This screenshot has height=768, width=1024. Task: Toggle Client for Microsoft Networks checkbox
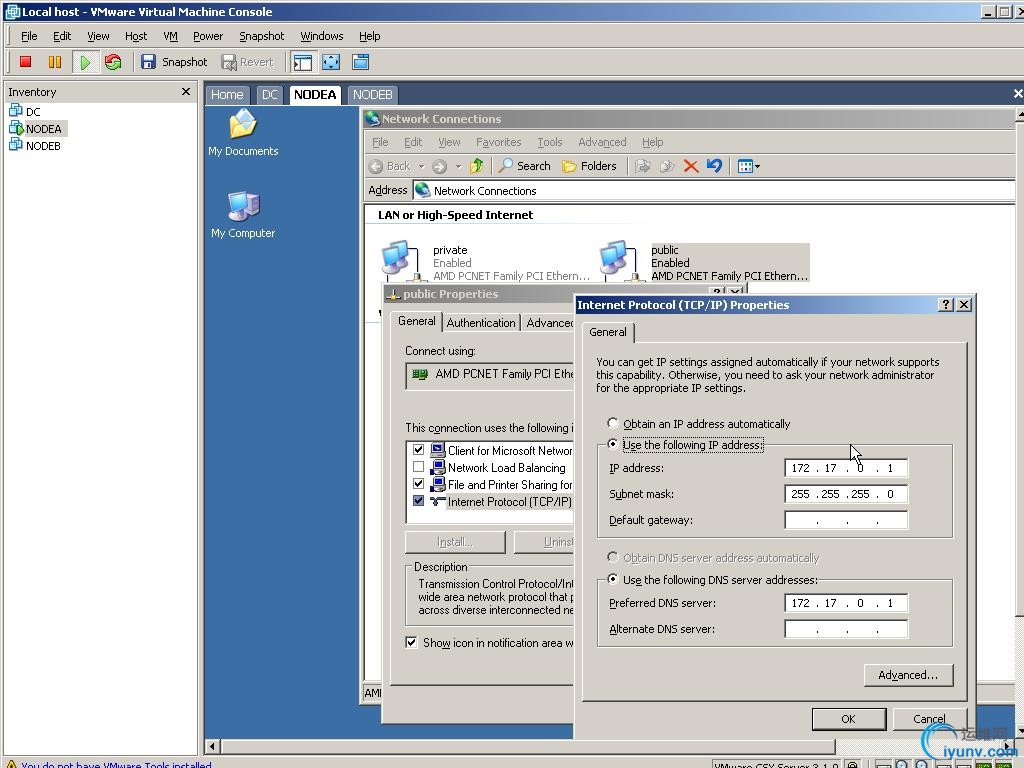[x=419, y=450]
